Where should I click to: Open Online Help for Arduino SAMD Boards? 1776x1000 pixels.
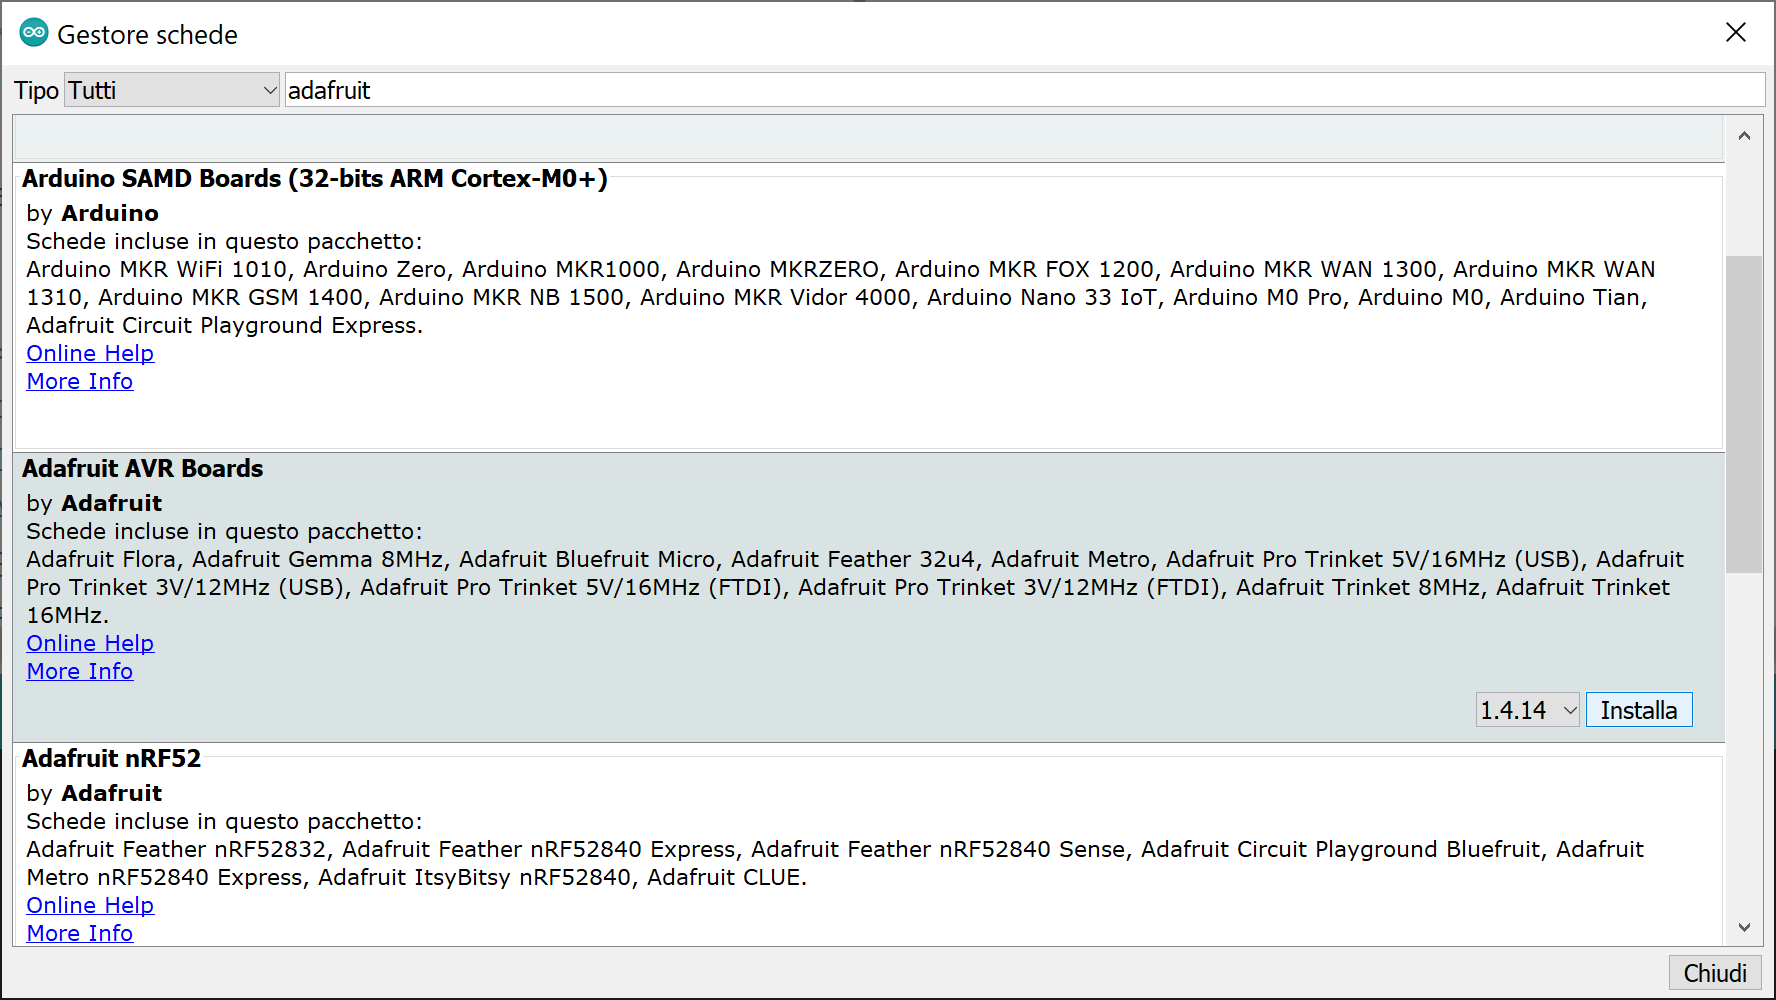pyautogui.click(x=90, y=353)
